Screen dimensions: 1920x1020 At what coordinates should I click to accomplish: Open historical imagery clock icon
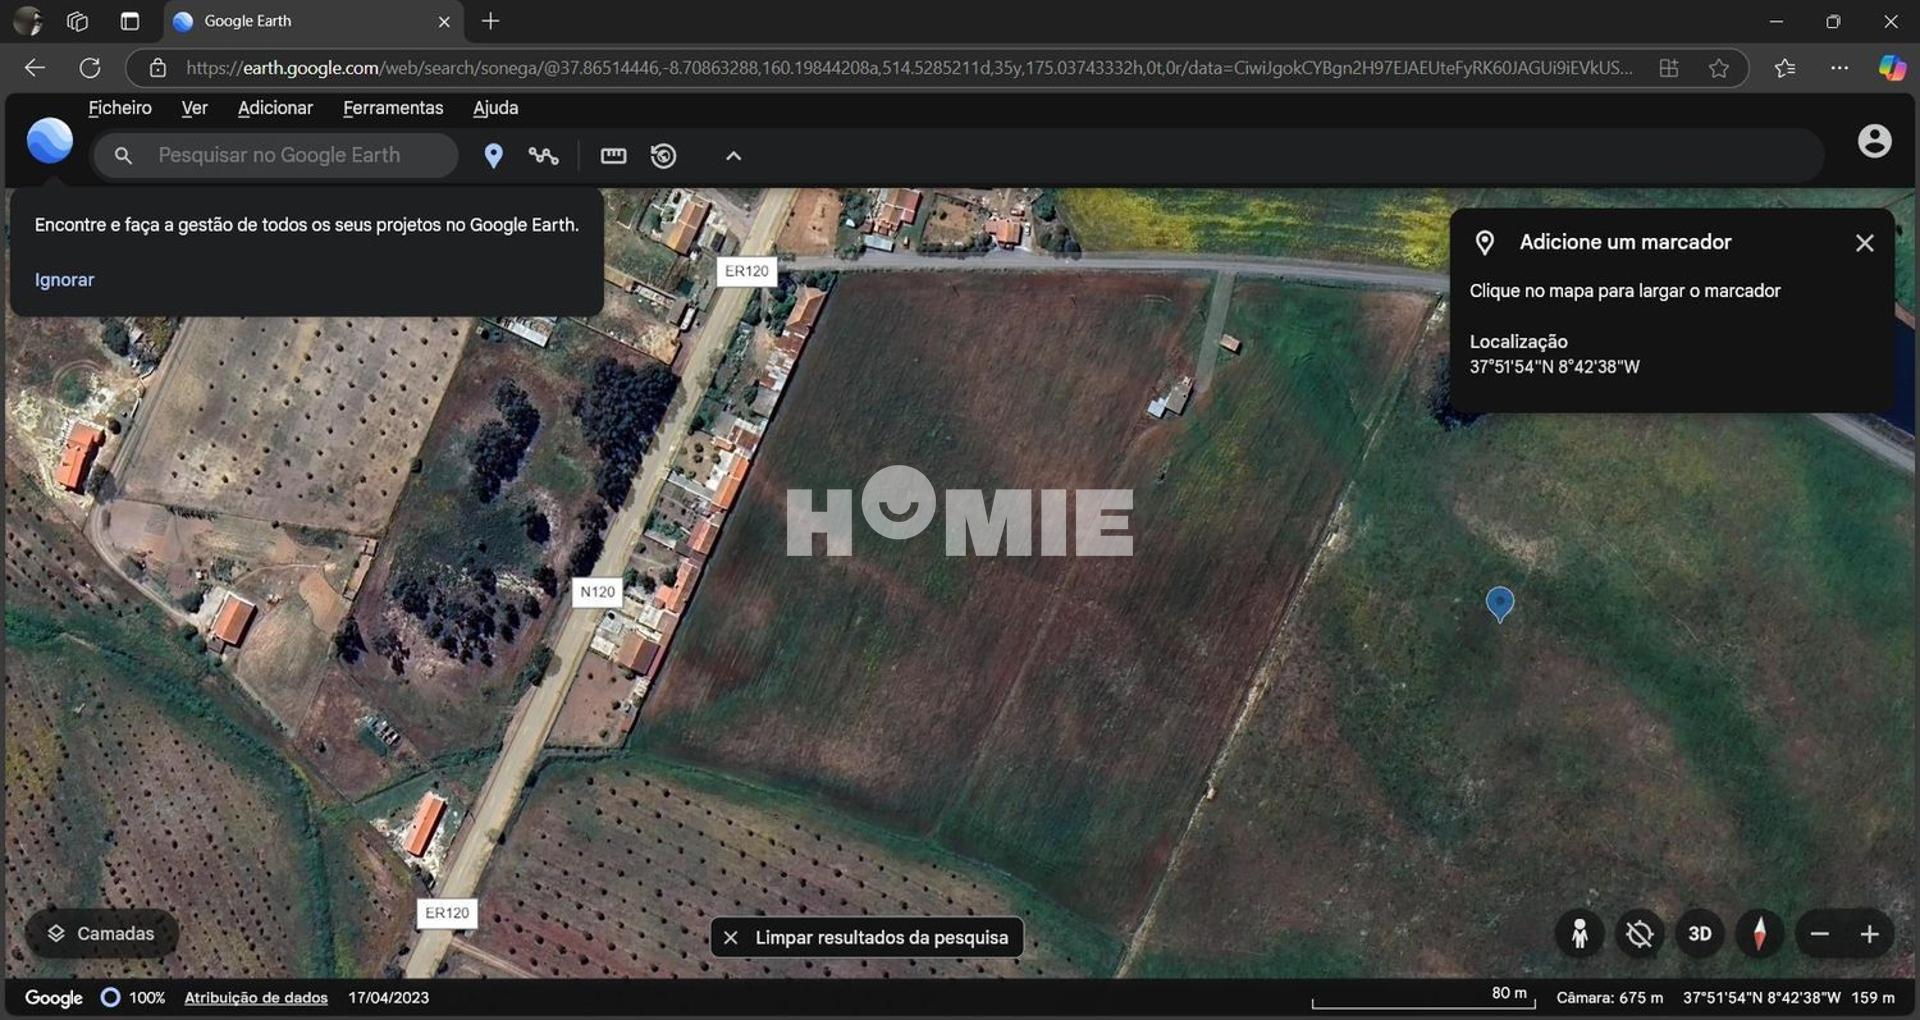tap(664, 156)
